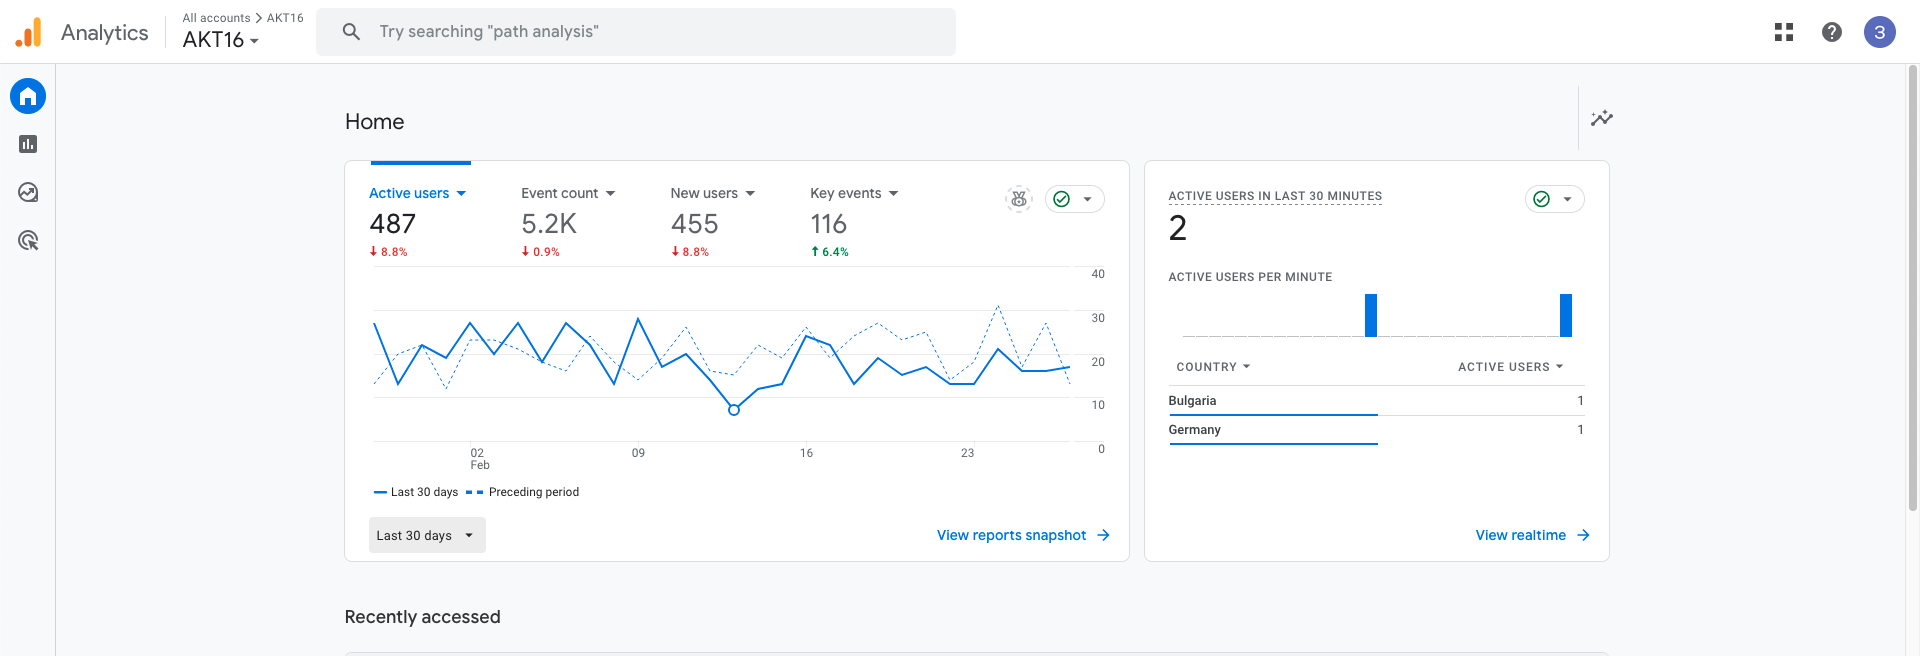Click the Active users per minute label

click(1250, 277)
